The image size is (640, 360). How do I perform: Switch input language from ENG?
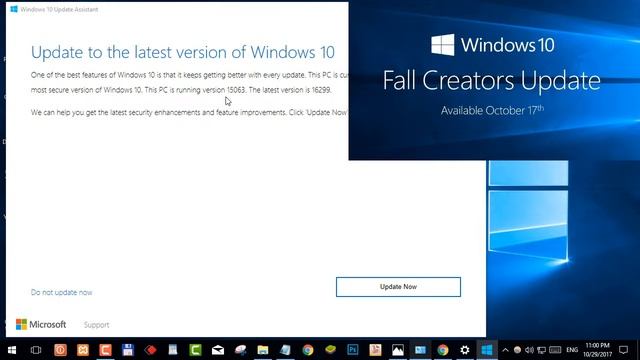click(572, 350)
